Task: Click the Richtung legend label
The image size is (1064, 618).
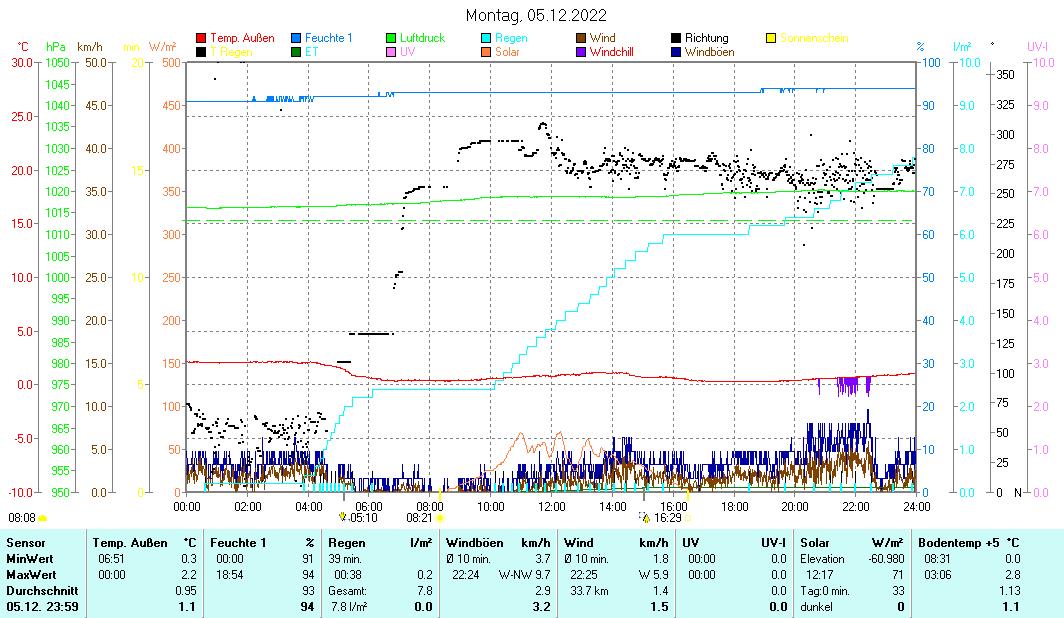Action: pyautogui.click(x=706, y=38)
